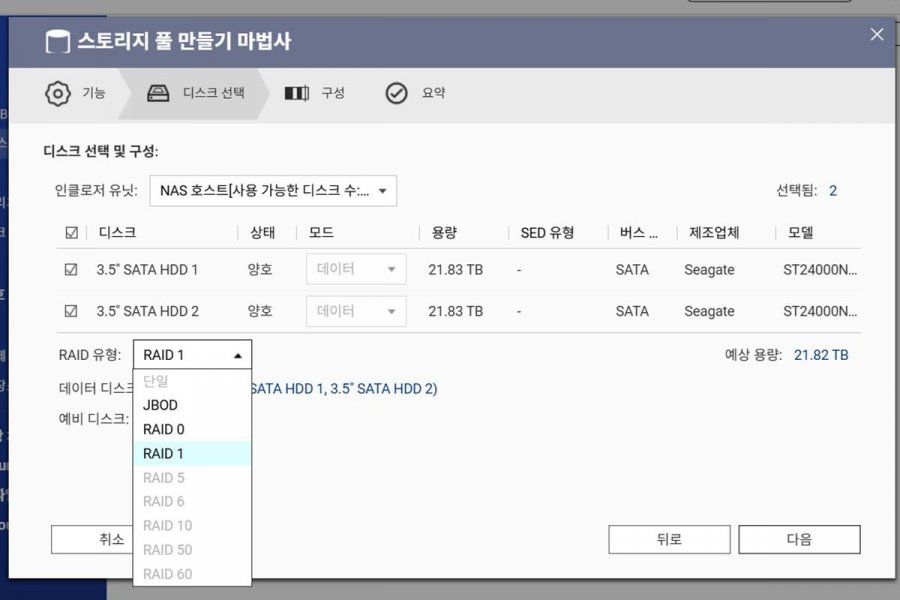Click the SED 유형 column header
This screenshot has height=600, width=900.
coord(547,233)
